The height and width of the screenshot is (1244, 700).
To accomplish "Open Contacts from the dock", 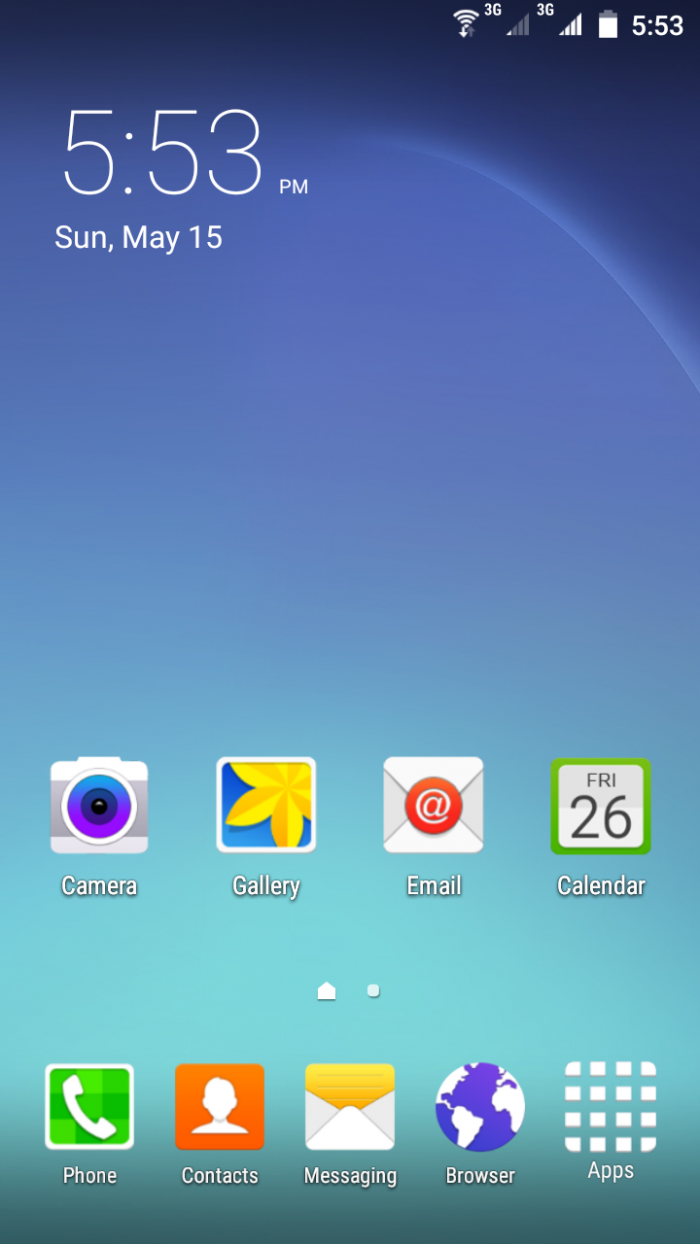I will click(220, 1107).
